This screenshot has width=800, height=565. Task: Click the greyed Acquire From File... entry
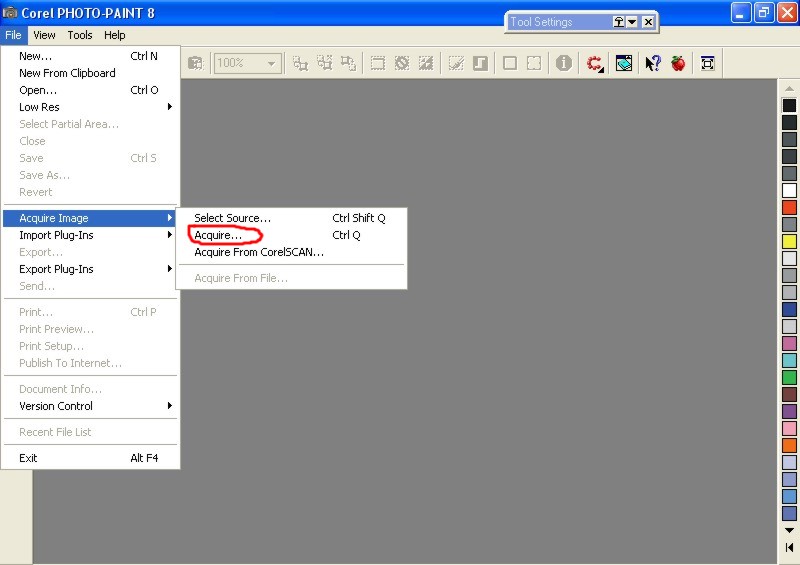click(x=291, y=278)
